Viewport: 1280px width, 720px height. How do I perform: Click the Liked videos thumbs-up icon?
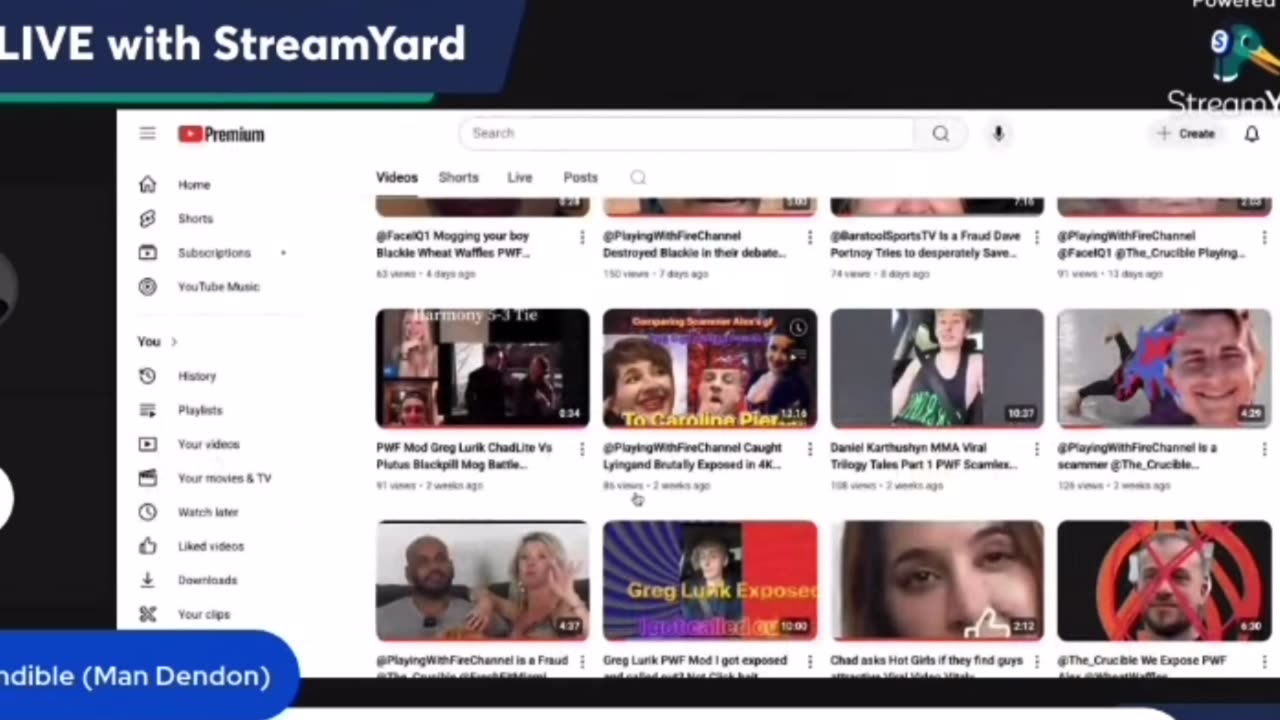point(148,546)
